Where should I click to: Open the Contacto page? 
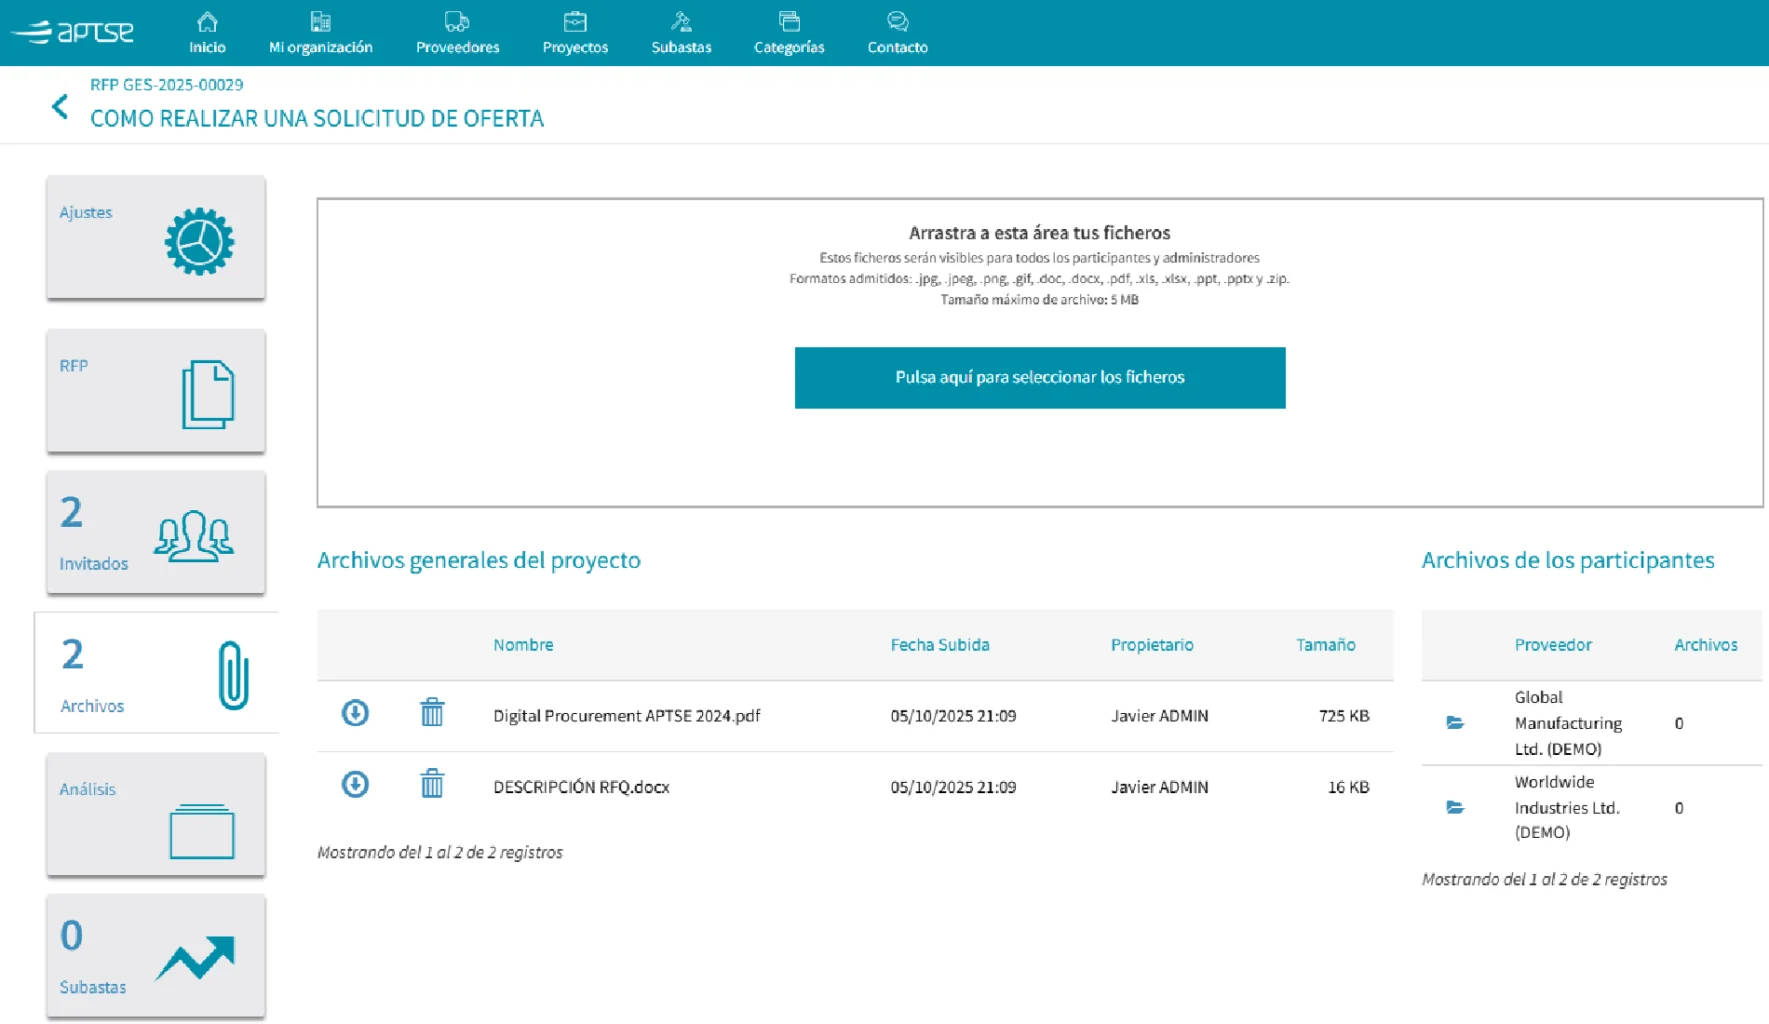[896, 31]
